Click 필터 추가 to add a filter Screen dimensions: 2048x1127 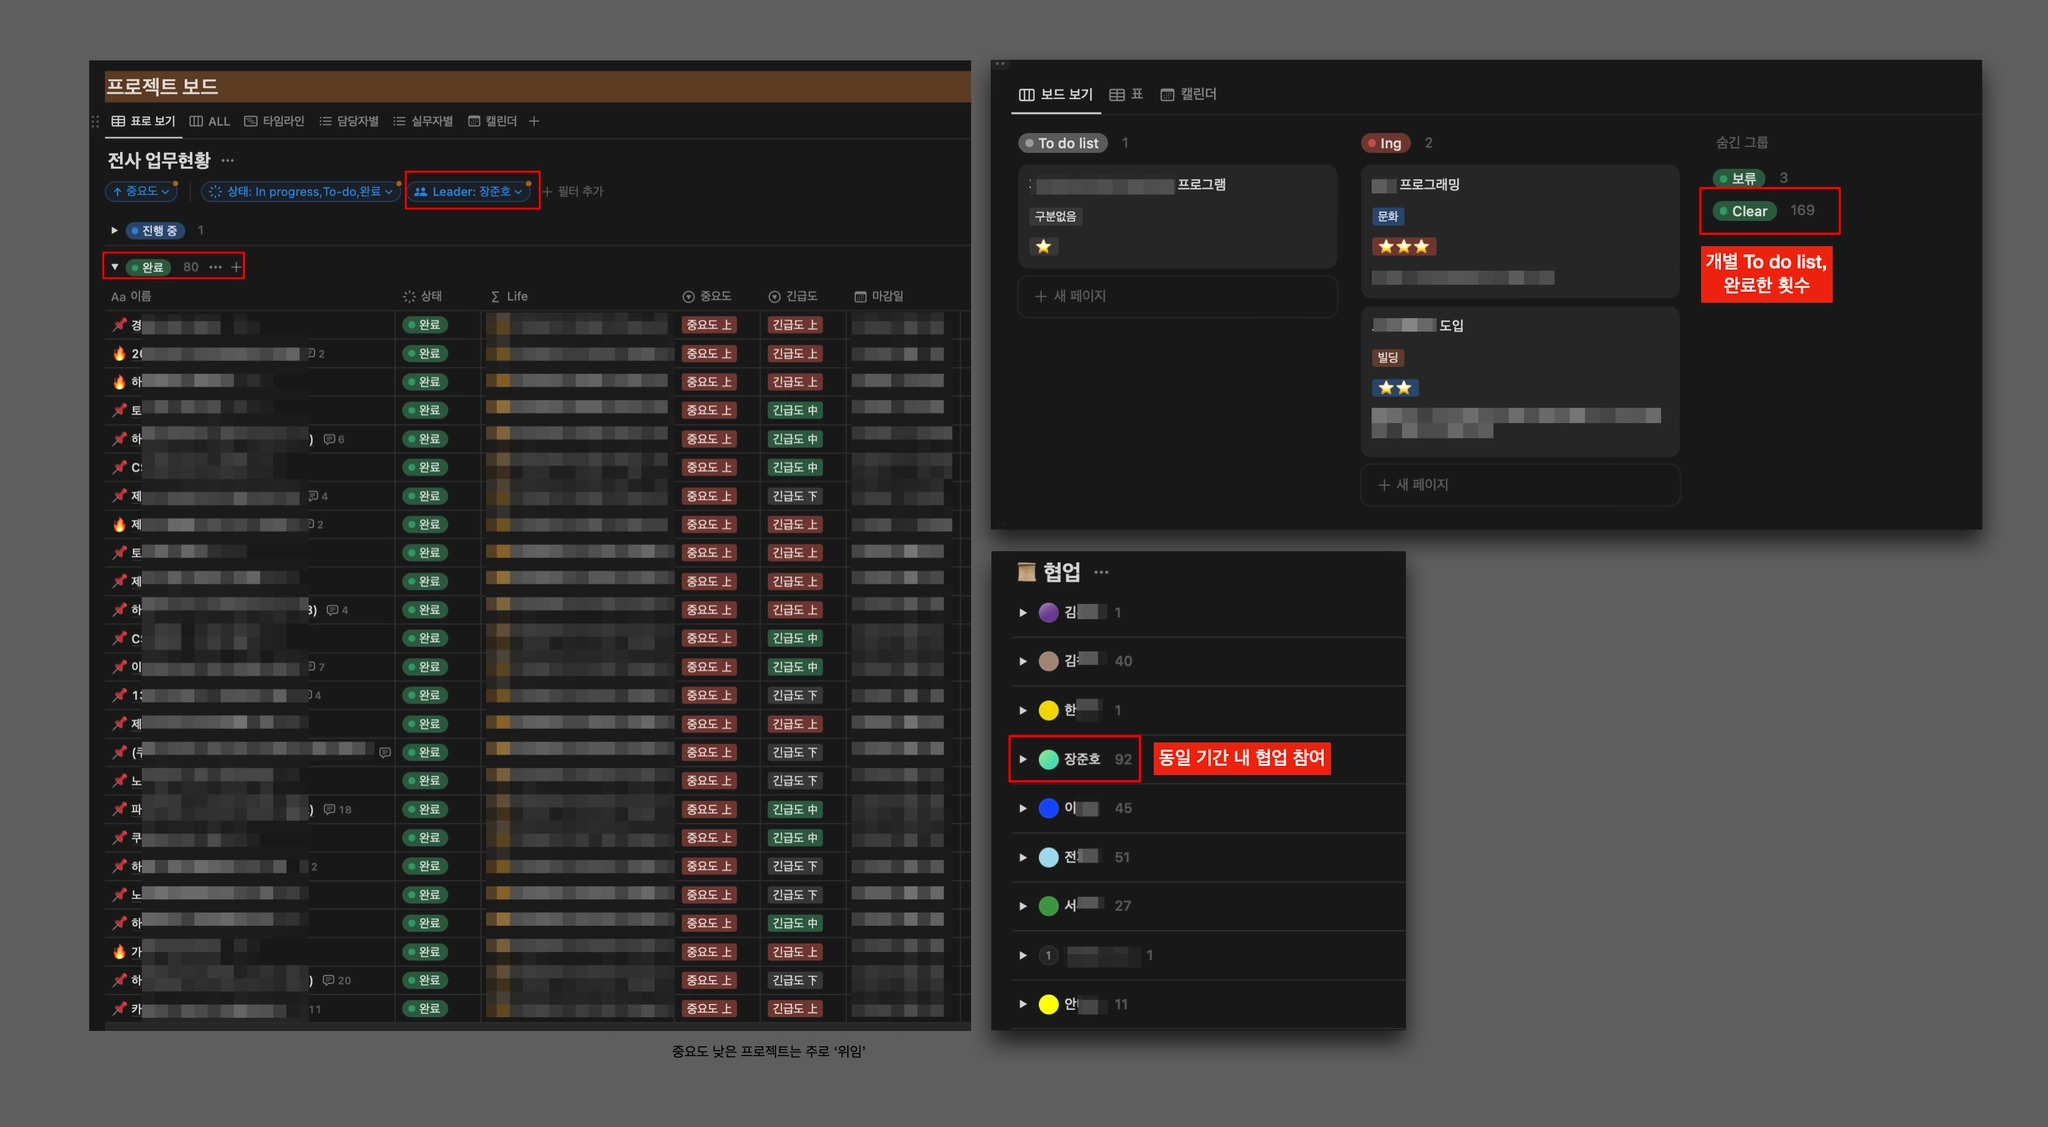(x=573, y=191)
